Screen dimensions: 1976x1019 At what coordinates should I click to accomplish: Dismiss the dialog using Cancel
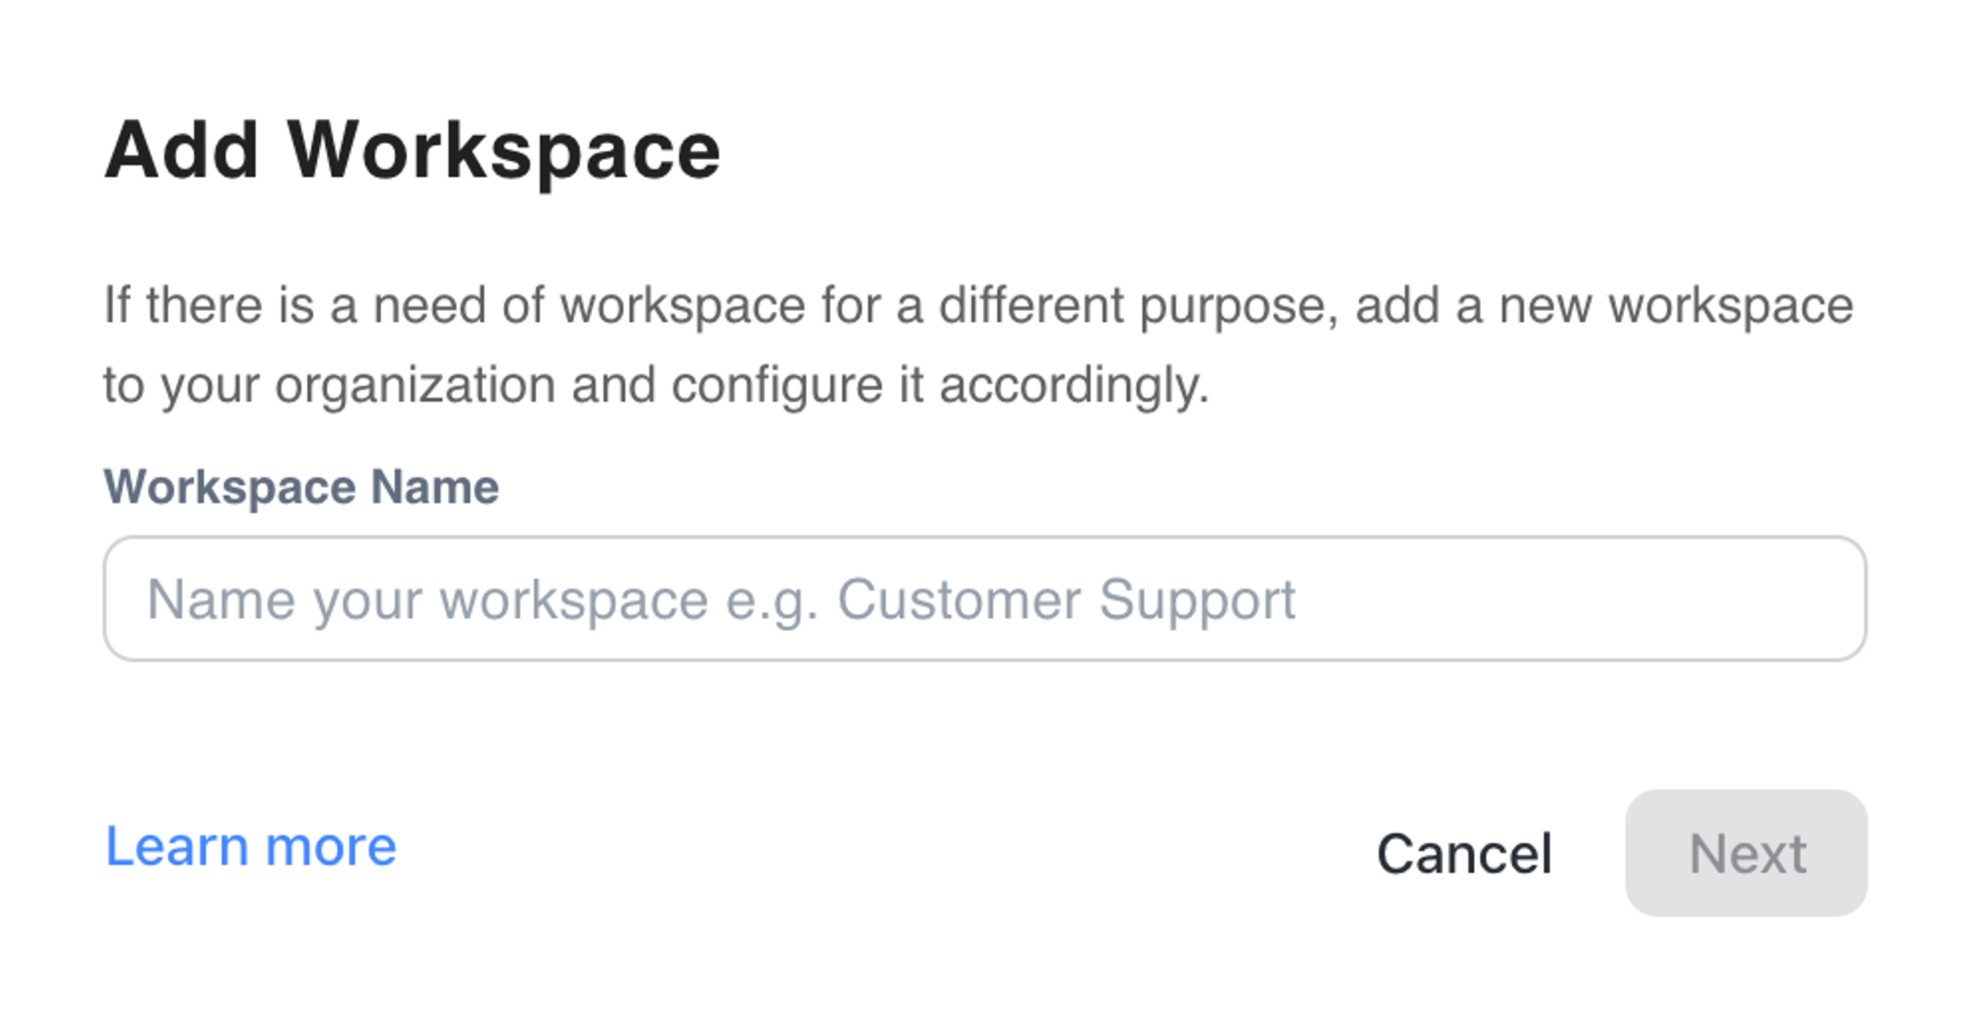[x=1463, y=853]
